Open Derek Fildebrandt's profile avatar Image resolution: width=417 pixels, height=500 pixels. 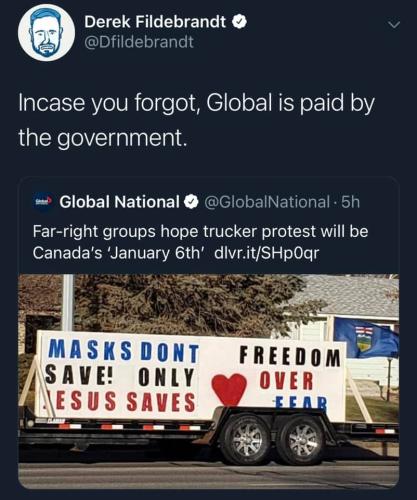coord(46,33)
